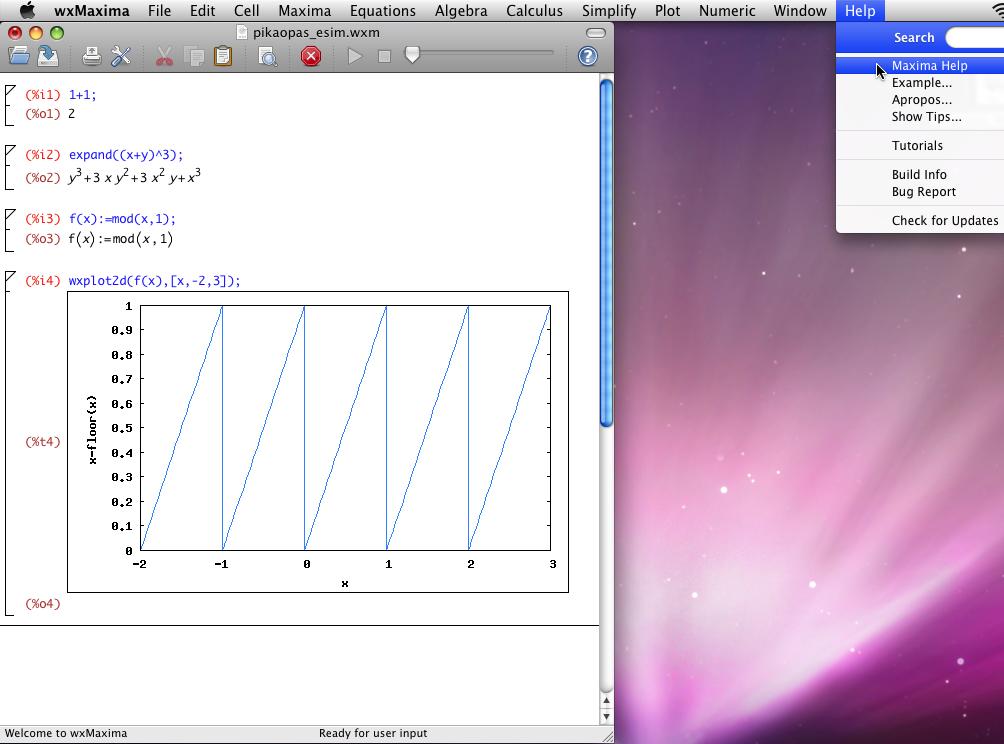Open the Window menu
1004x744 pixels.
(x=800, y=11)
